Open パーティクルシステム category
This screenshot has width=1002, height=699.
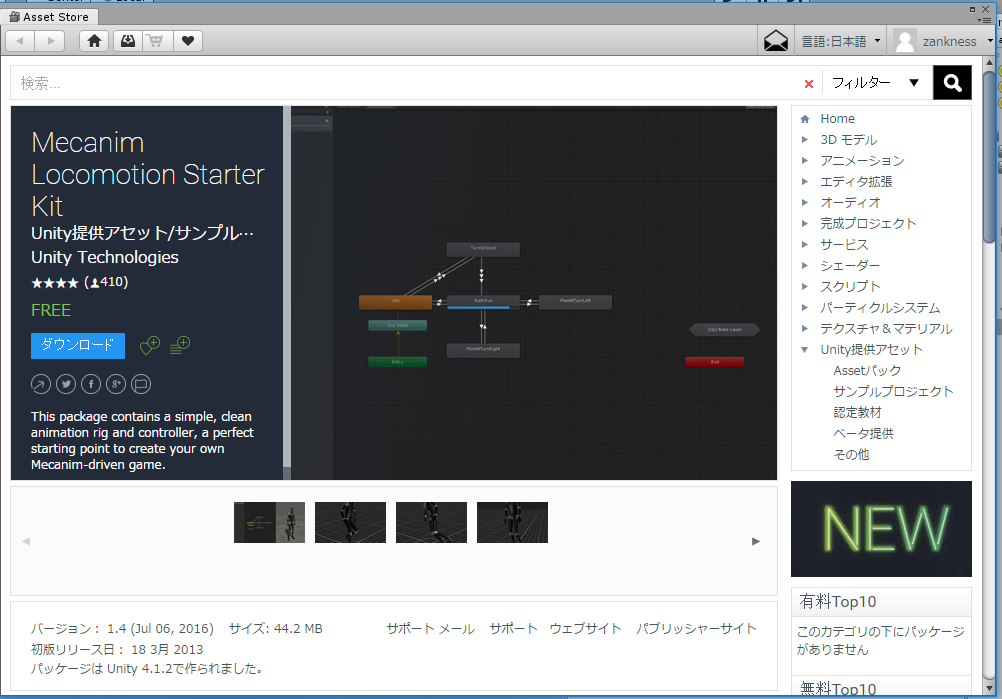tap(880, 307)
